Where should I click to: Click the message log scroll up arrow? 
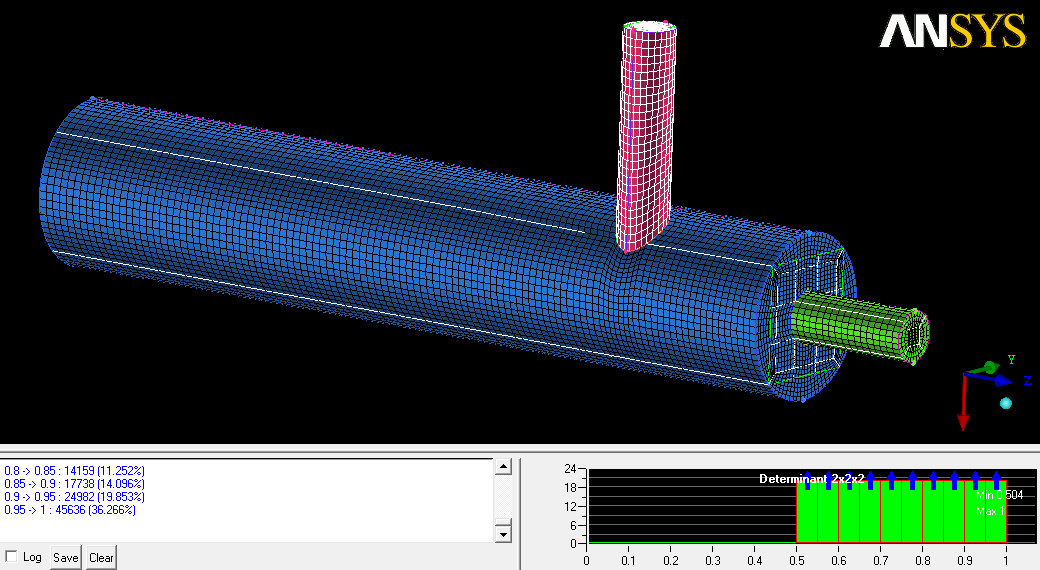pyautogui.click(x=503, y=467)
